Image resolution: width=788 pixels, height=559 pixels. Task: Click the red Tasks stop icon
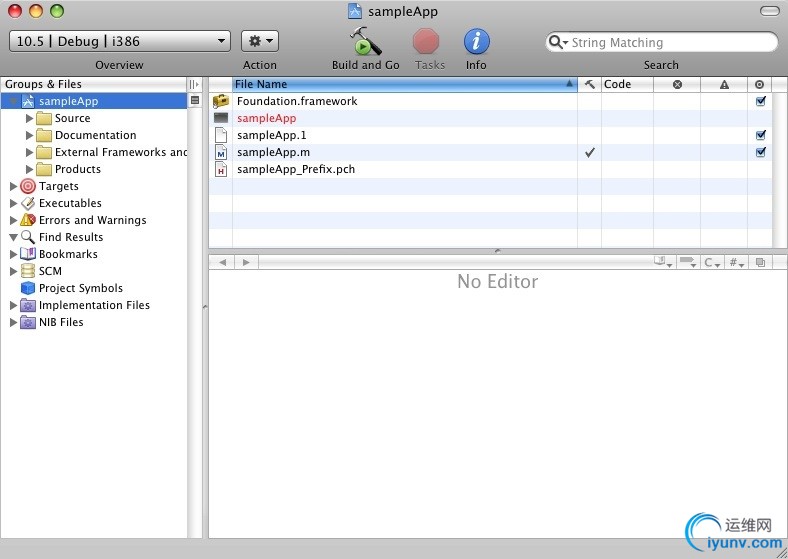pyautogui.click(x=426, y=41)
